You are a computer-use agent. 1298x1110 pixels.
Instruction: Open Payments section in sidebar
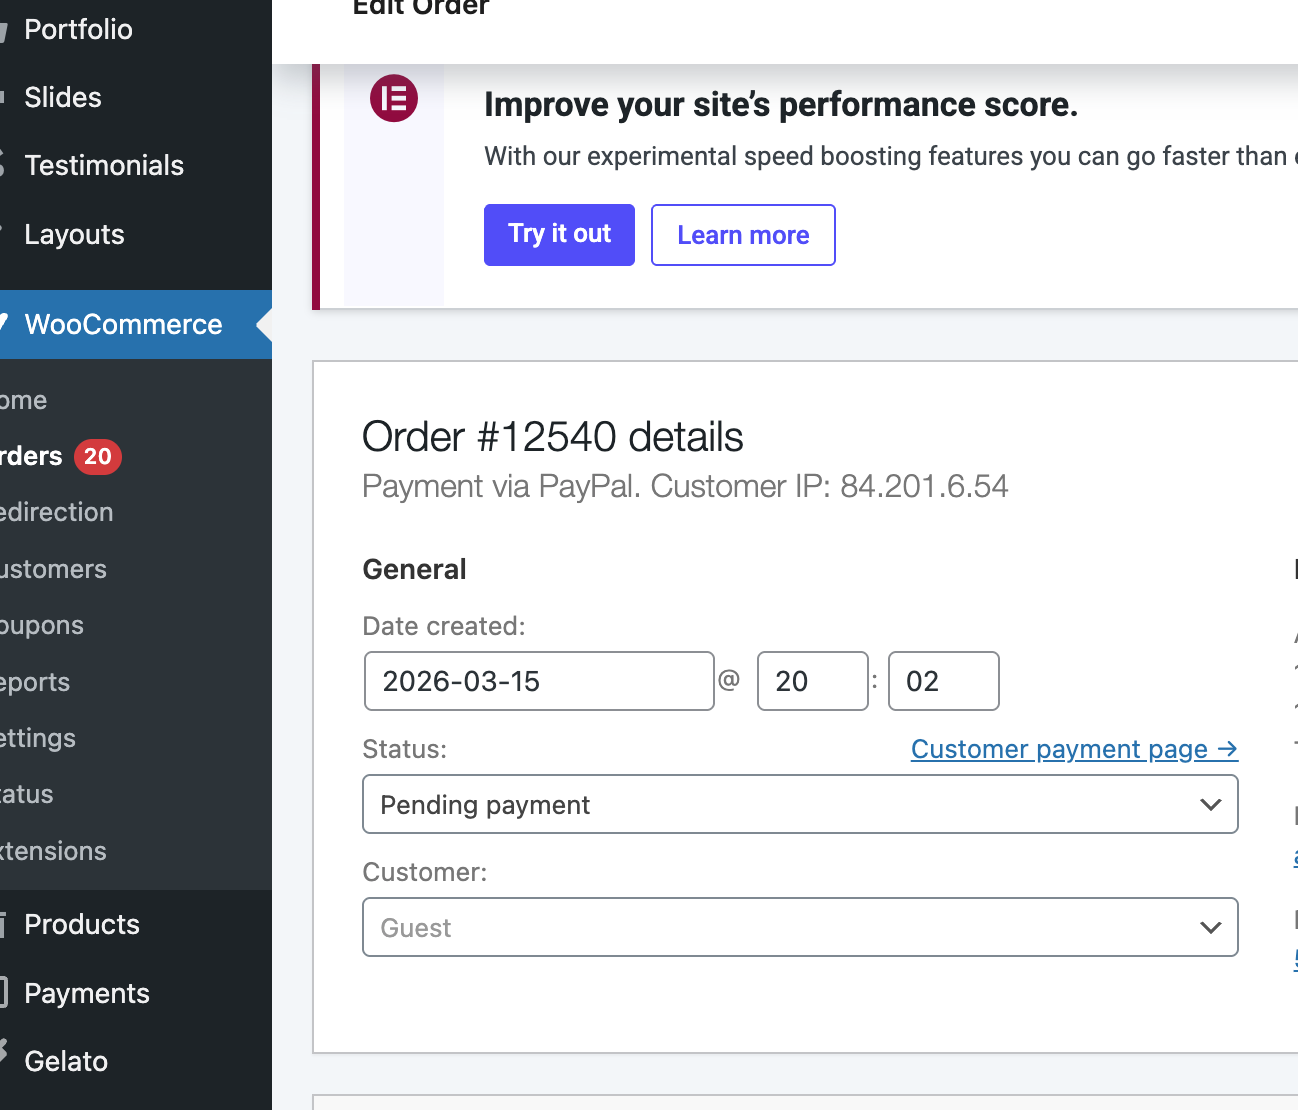click(x=87, y=994)
